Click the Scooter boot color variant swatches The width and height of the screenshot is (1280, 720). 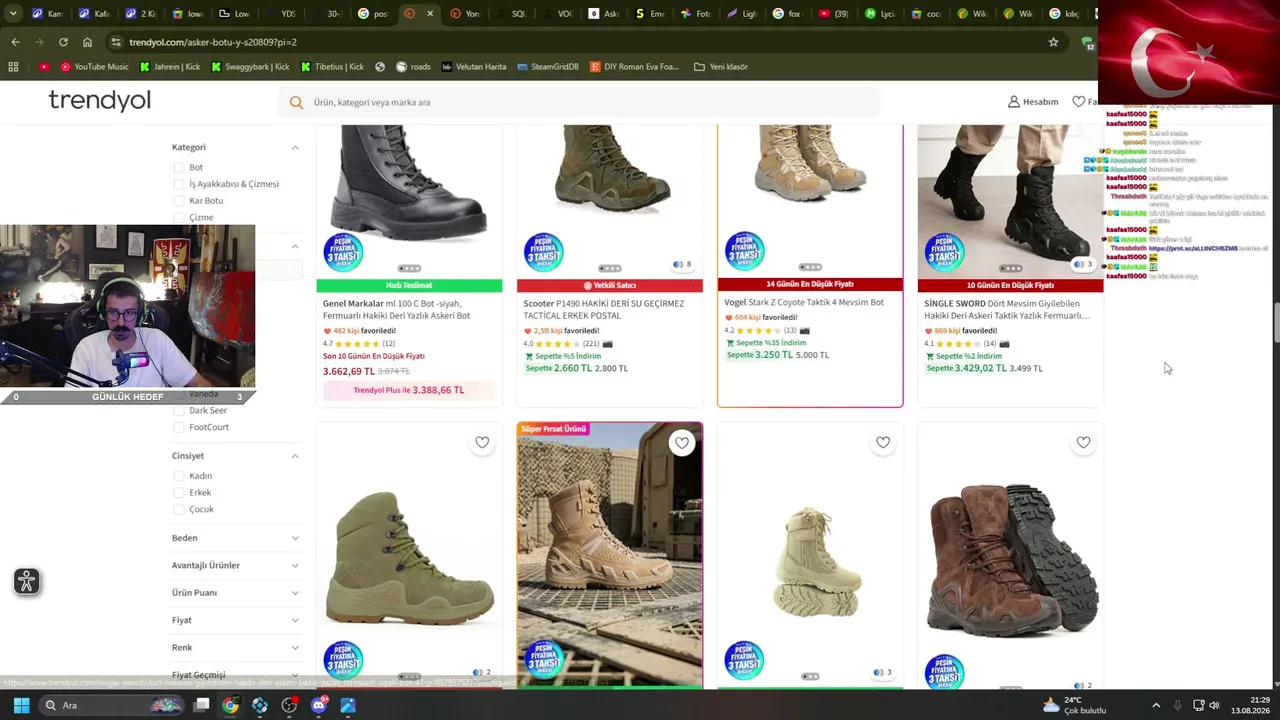click(x=682, y=264)
